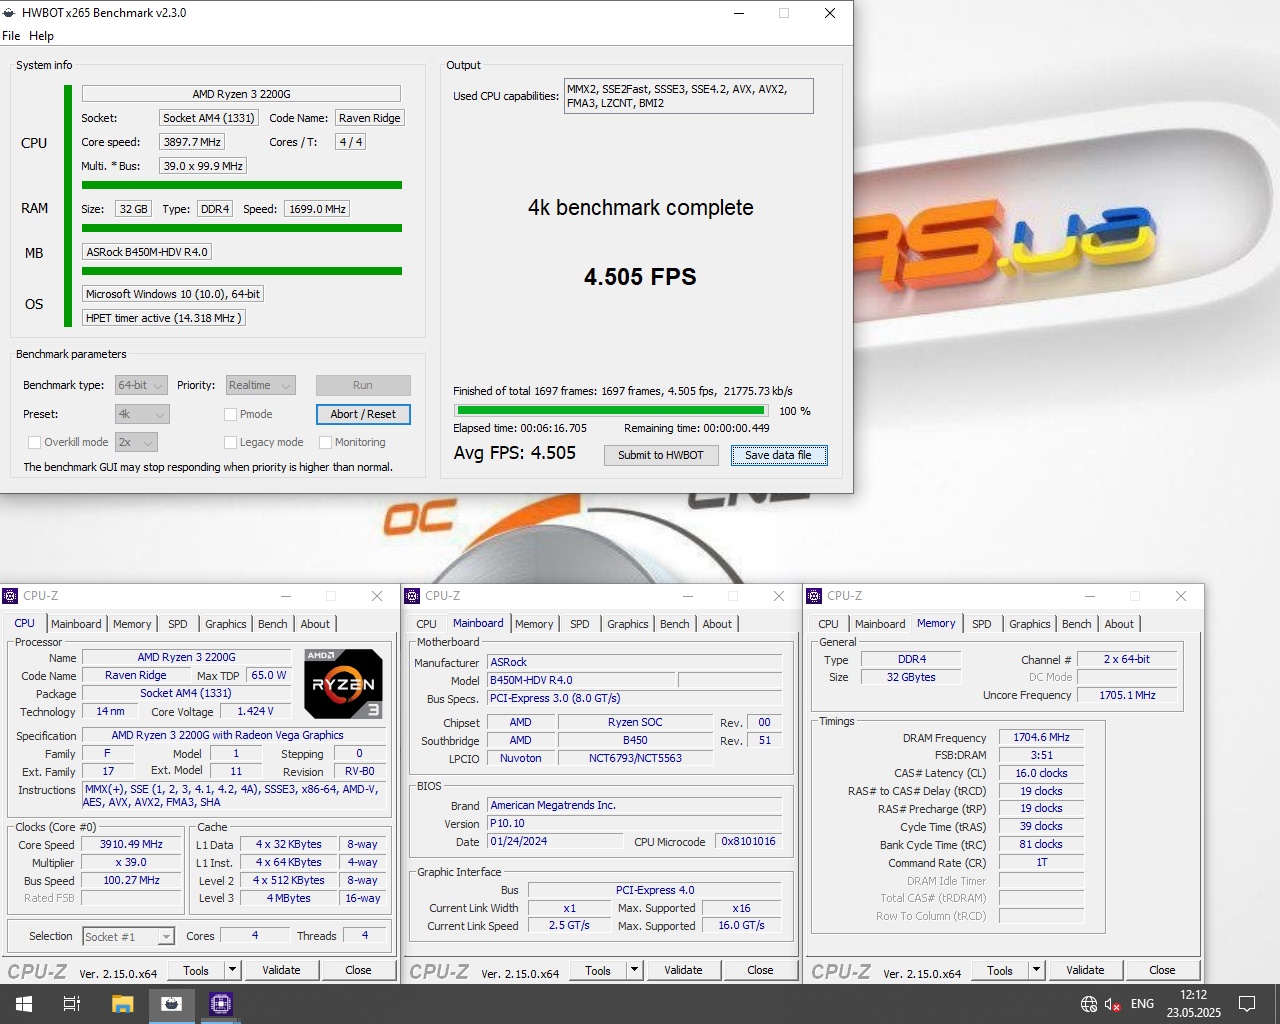Click the green bar under CPU info

242,185
